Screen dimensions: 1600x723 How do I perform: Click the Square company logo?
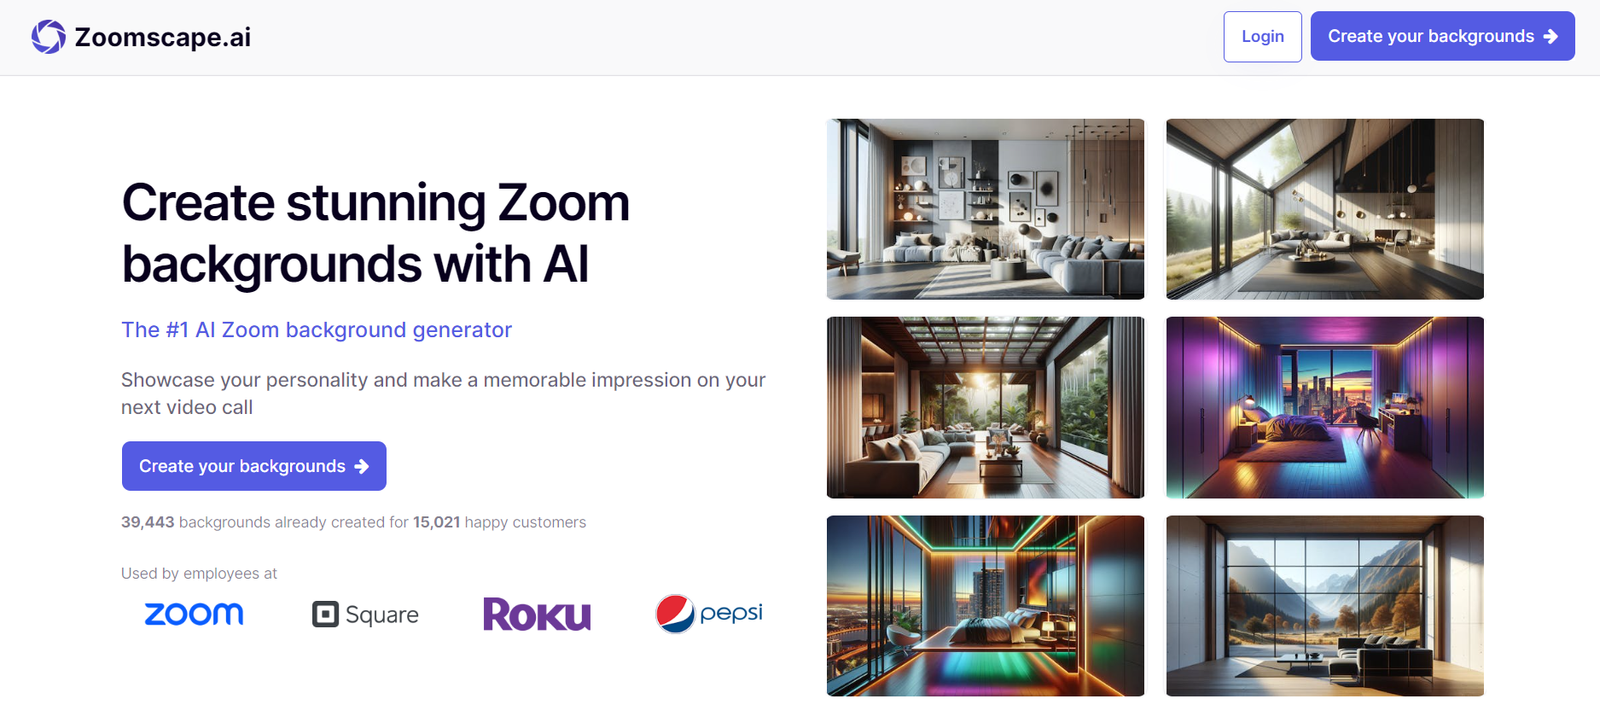click(365, 614)
